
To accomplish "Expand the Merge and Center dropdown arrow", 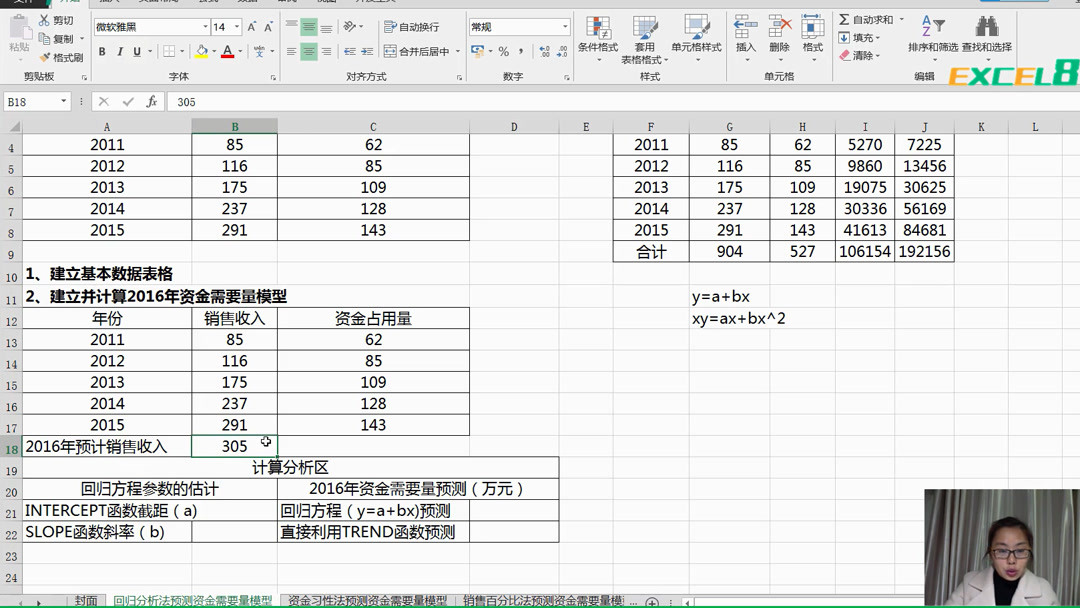I will [457, 50].
